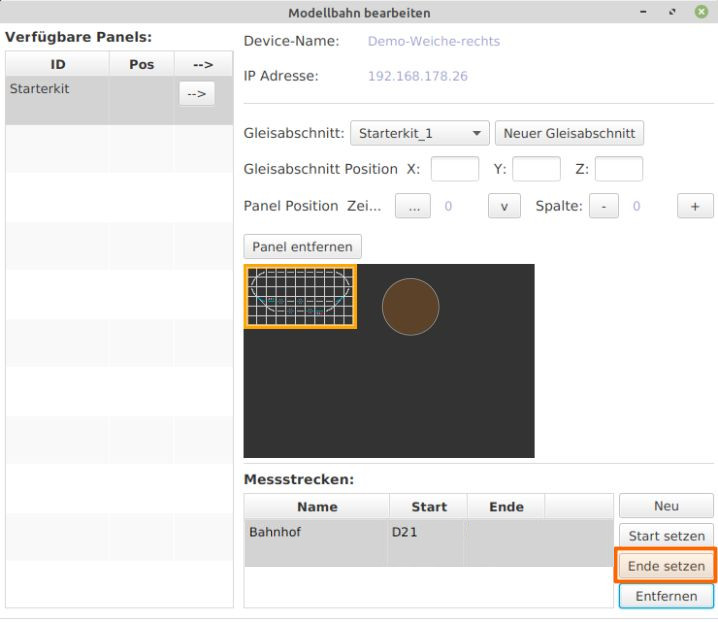Click the Name column header in Messstrecken
This screenshot has height=622, width=718.
tap(317, 507)
